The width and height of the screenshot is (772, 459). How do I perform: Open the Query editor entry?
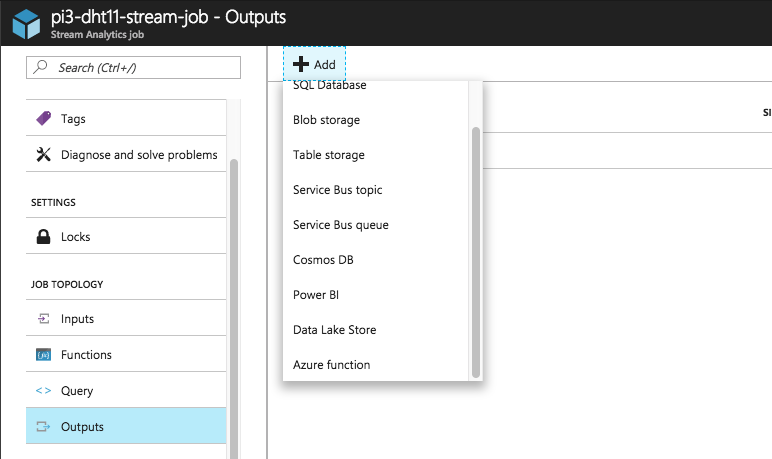(x=126, y=391)
